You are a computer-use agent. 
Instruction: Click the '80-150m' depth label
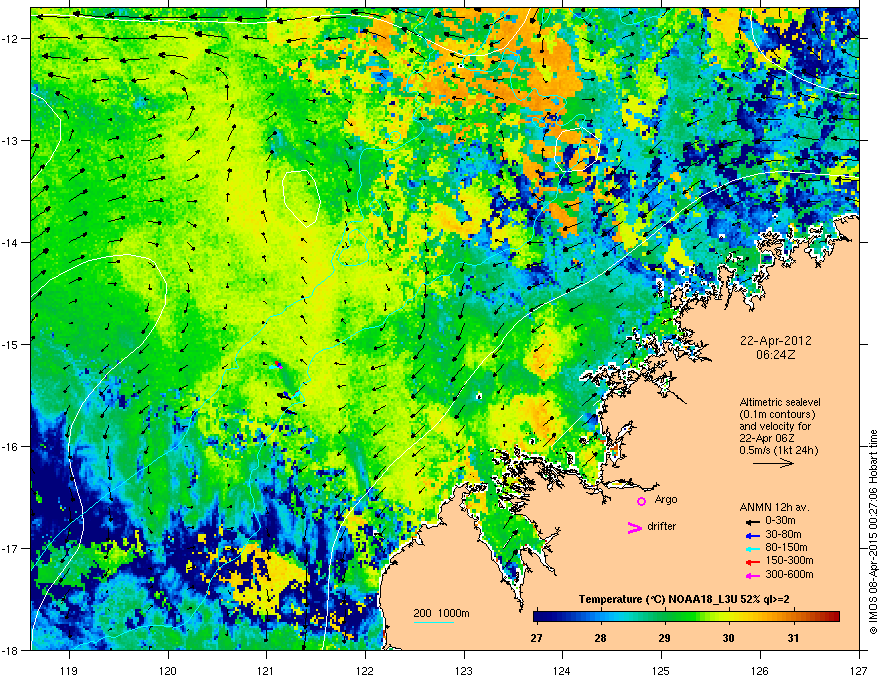tap(786, 548)
